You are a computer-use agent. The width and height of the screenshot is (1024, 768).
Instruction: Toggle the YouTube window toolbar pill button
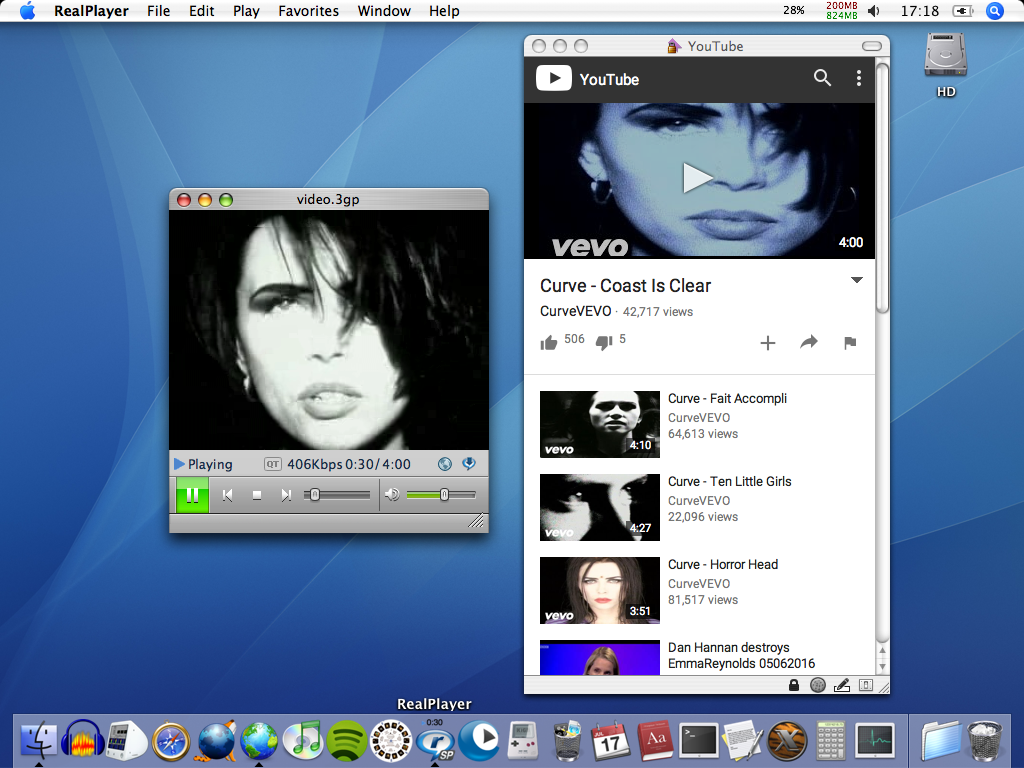(872, 46)
